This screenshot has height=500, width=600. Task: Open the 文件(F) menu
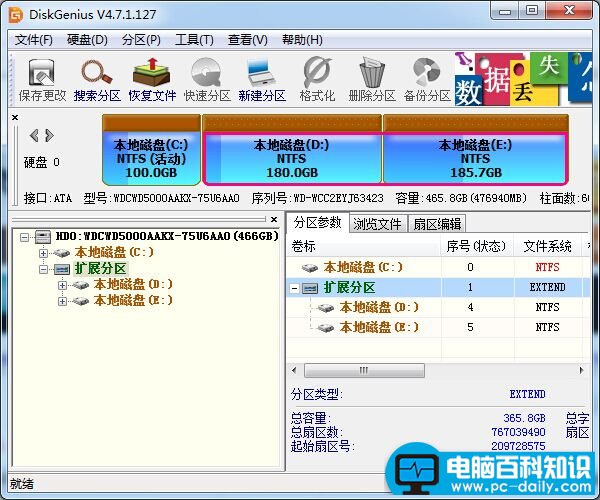(x=34, y=40)
